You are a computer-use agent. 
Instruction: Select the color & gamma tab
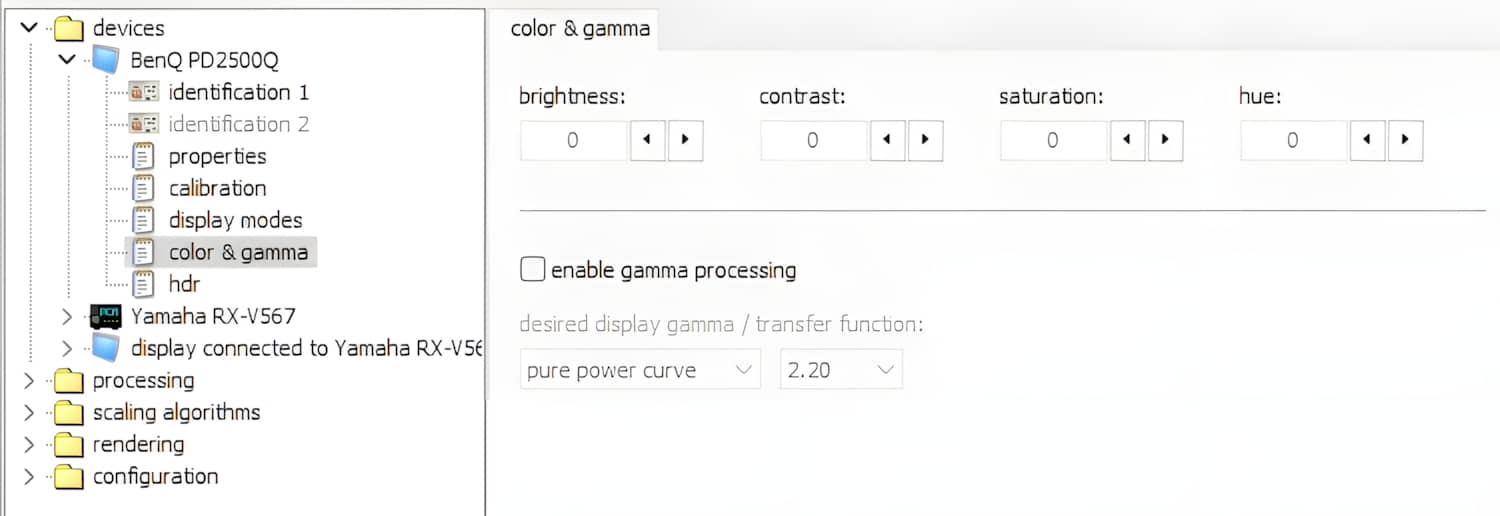point(580,28)
